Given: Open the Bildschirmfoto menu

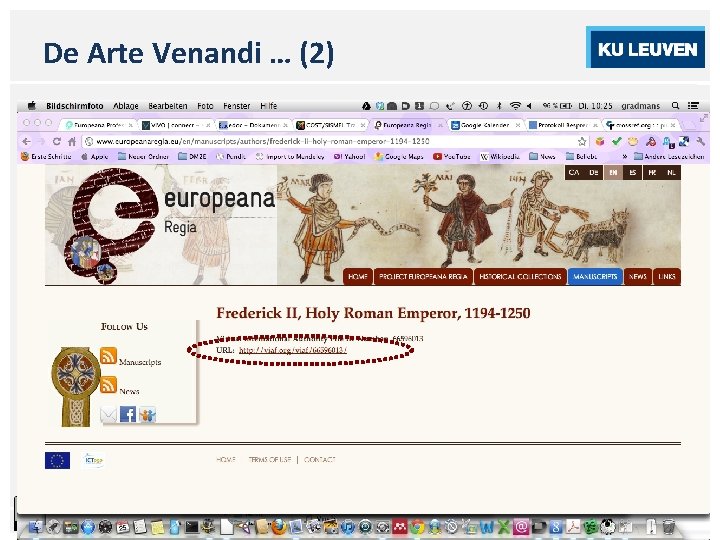Looking at the screenshot, I should (x=74, y=106).
